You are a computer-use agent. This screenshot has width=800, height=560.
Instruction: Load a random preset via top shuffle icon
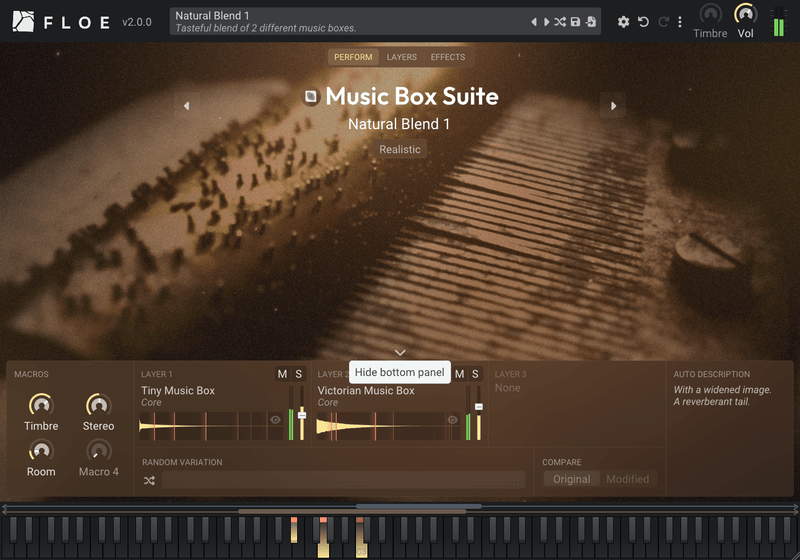(560, 22)
